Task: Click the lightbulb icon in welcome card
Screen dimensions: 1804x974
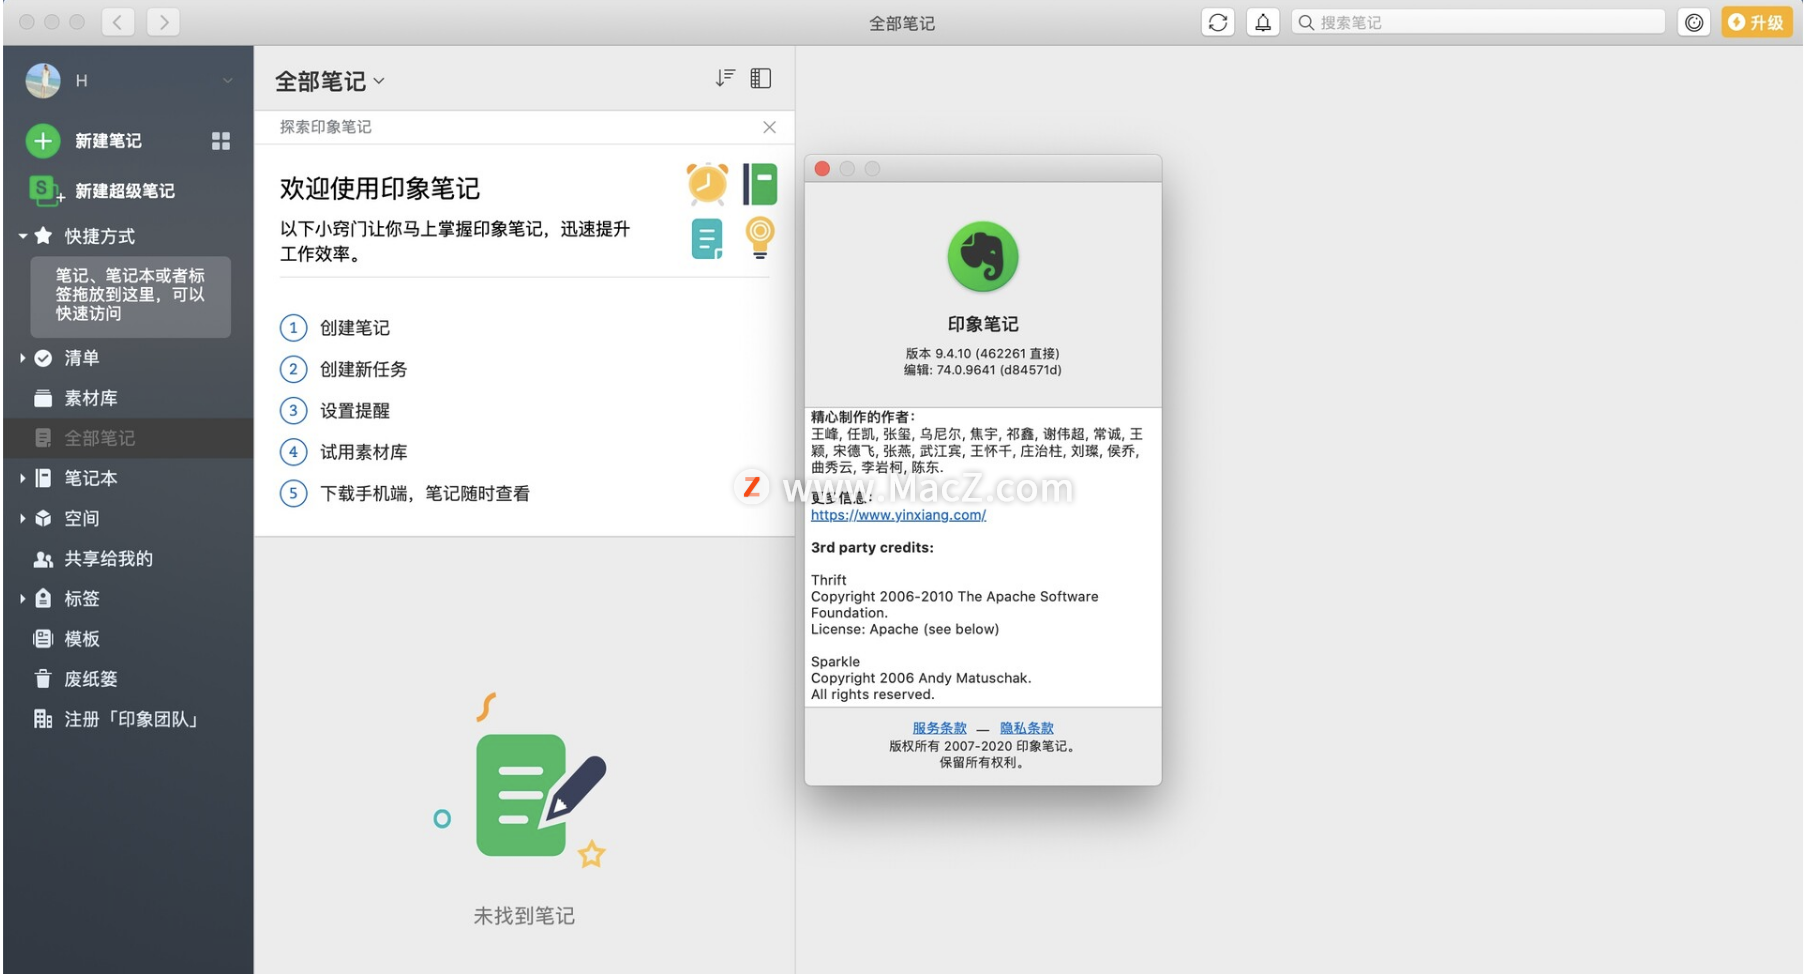Action: point(760,238)
